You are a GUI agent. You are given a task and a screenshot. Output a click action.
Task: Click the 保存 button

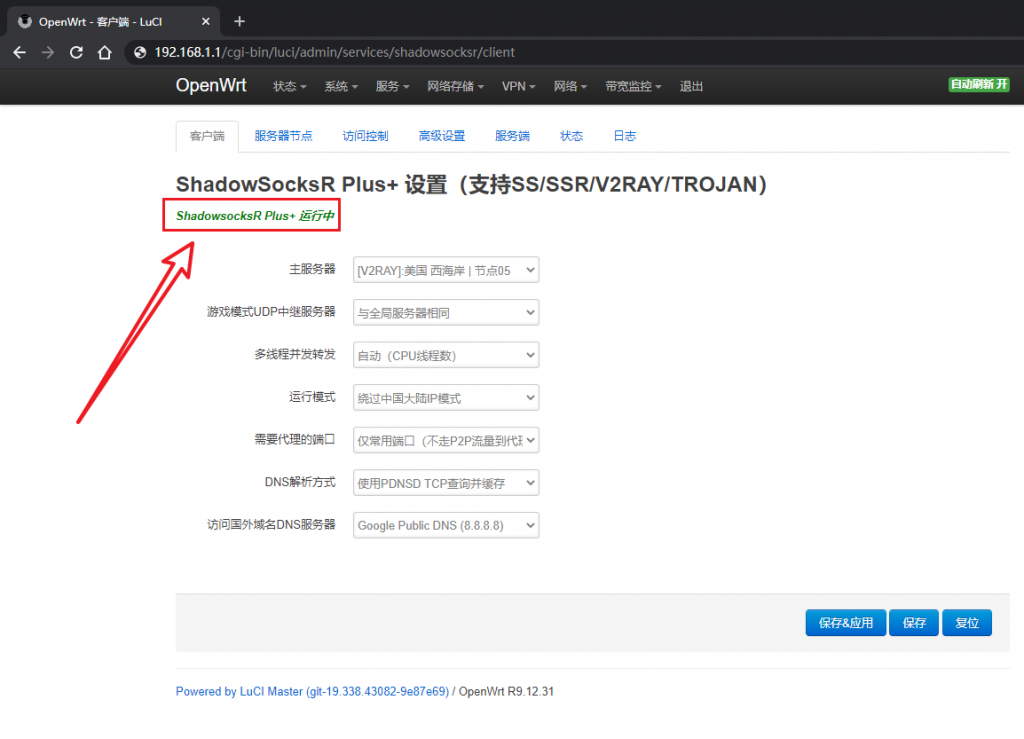(x=914, y=623)
